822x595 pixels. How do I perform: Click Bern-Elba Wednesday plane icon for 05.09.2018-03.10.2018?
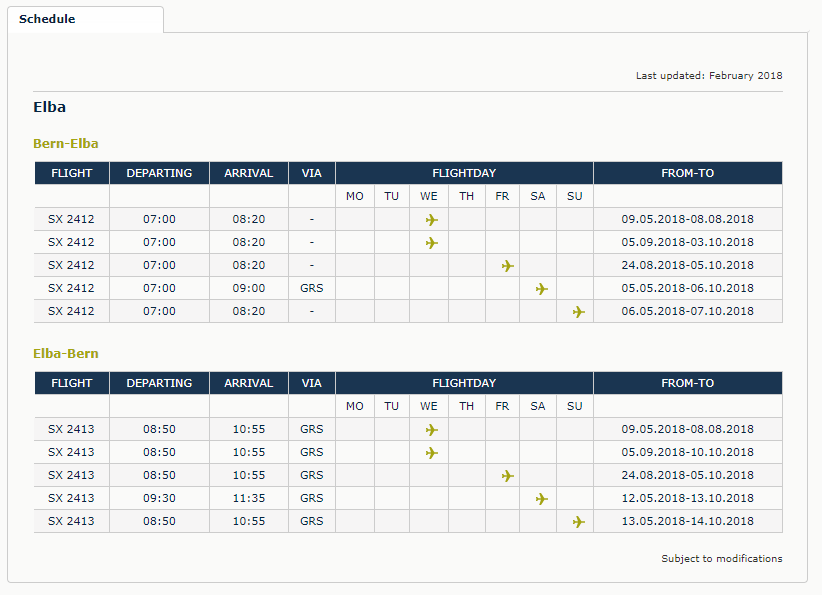[x=431, y=243]
